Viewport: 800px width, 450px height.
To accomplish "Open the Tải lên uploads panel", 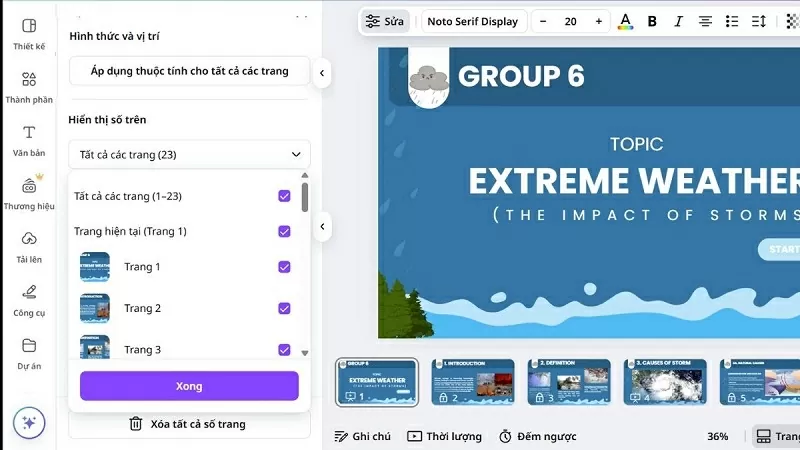I will point(29,245).
